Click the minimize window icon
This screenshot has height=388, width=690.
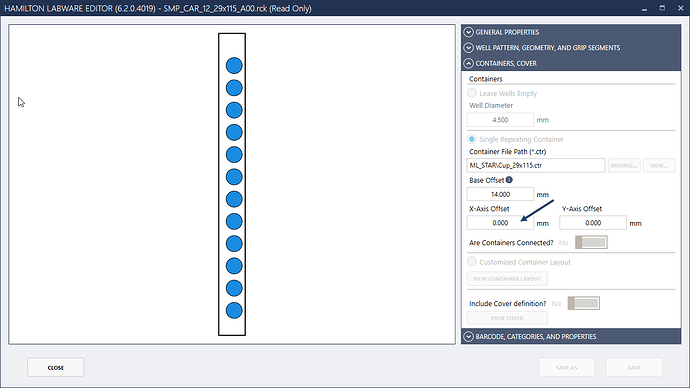point(644,8)
